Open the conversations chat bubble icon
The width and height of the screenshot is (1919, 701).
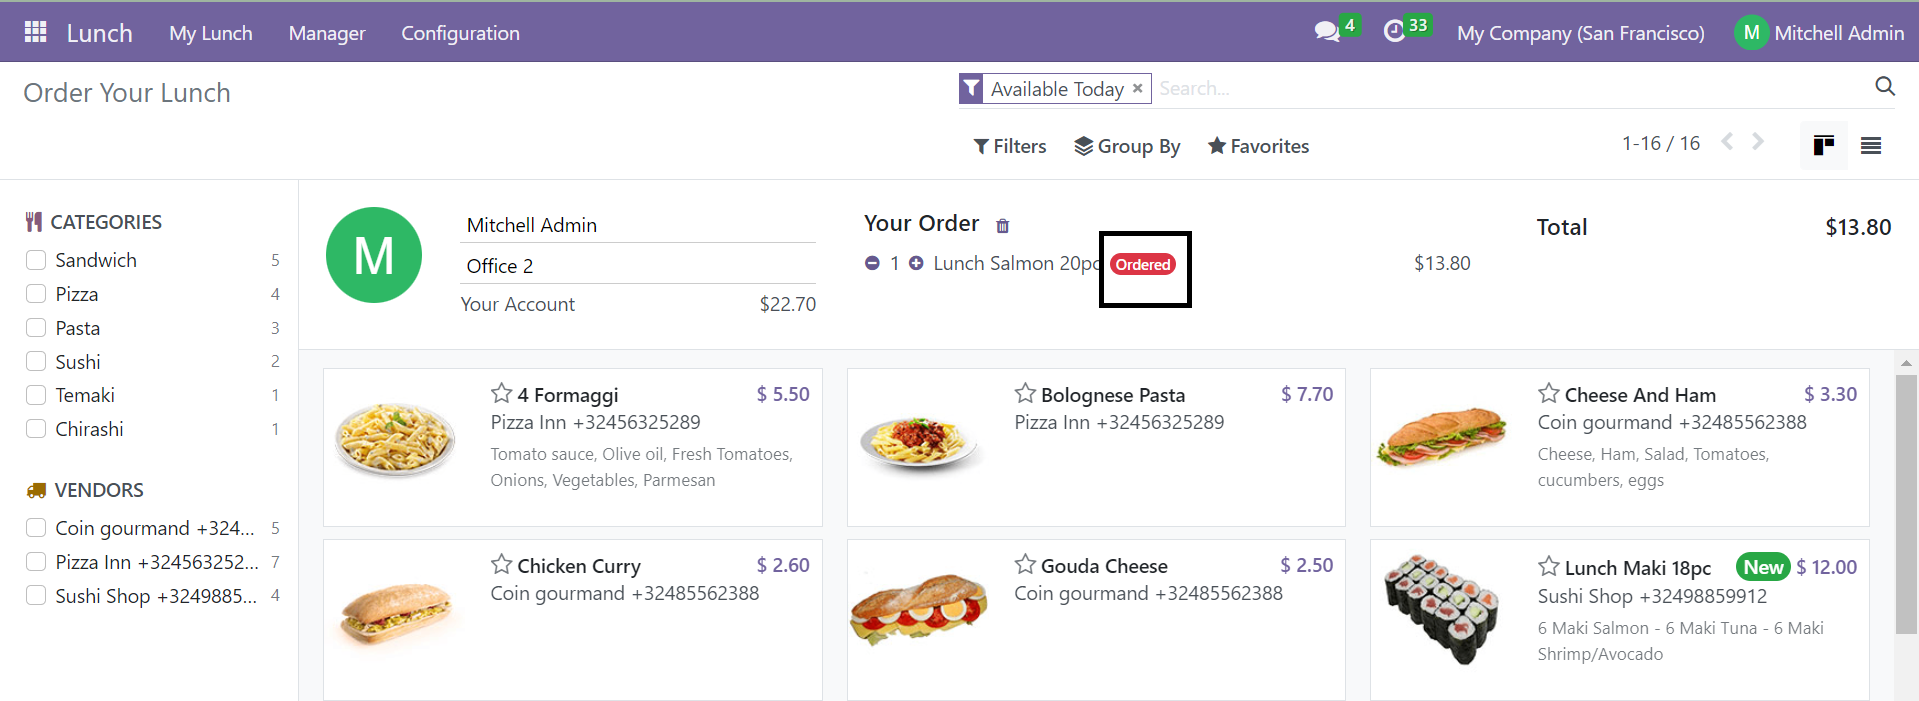coord(1327,32)
